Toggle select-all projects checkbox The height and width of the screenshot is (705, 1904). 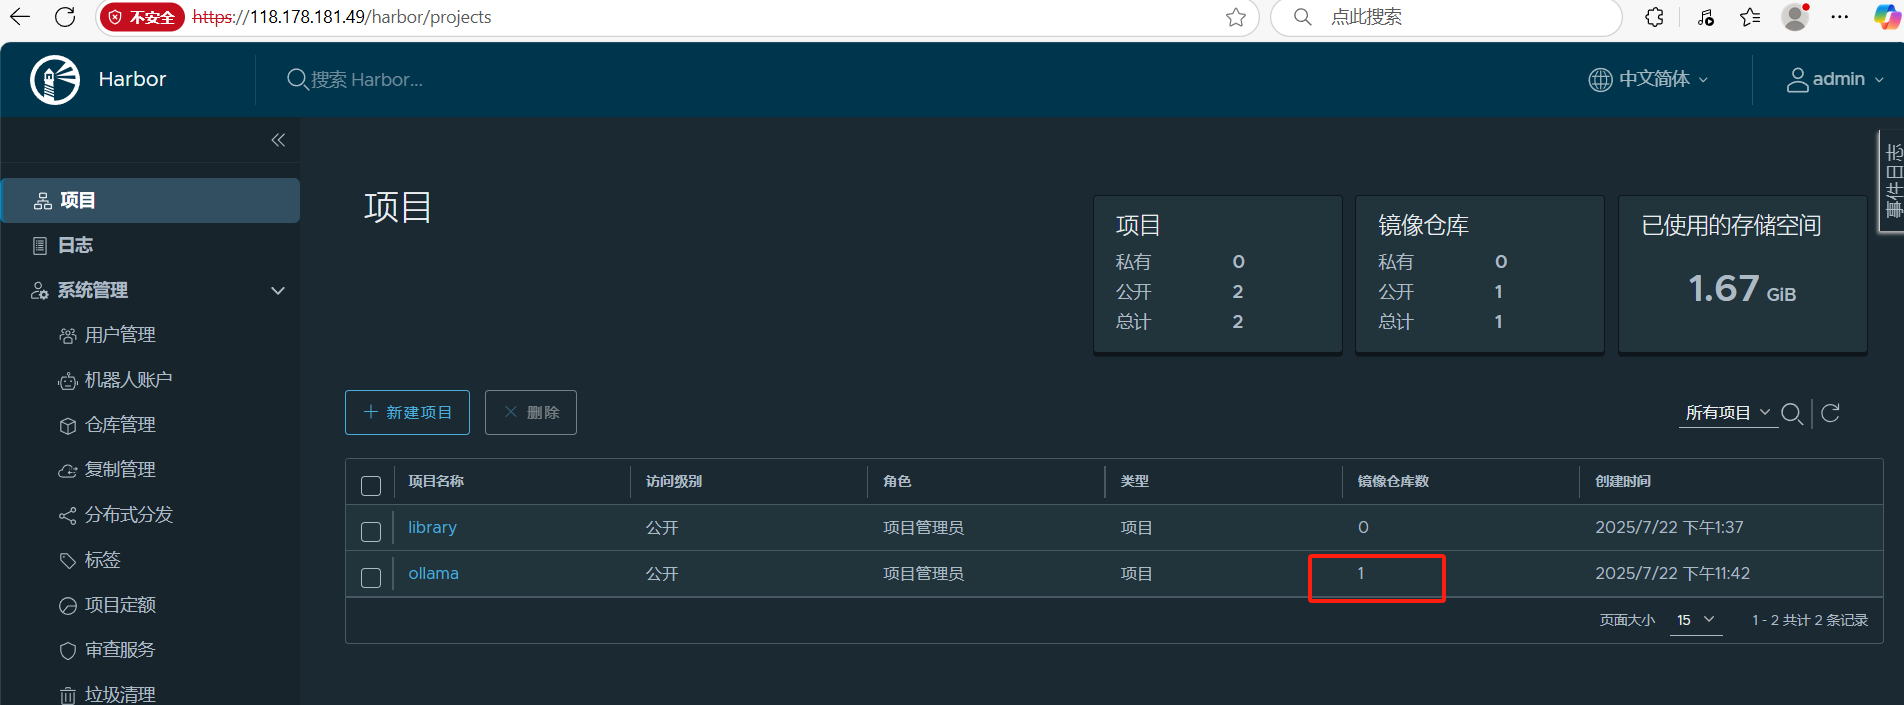pyautogui.click(x=371, y=486)
